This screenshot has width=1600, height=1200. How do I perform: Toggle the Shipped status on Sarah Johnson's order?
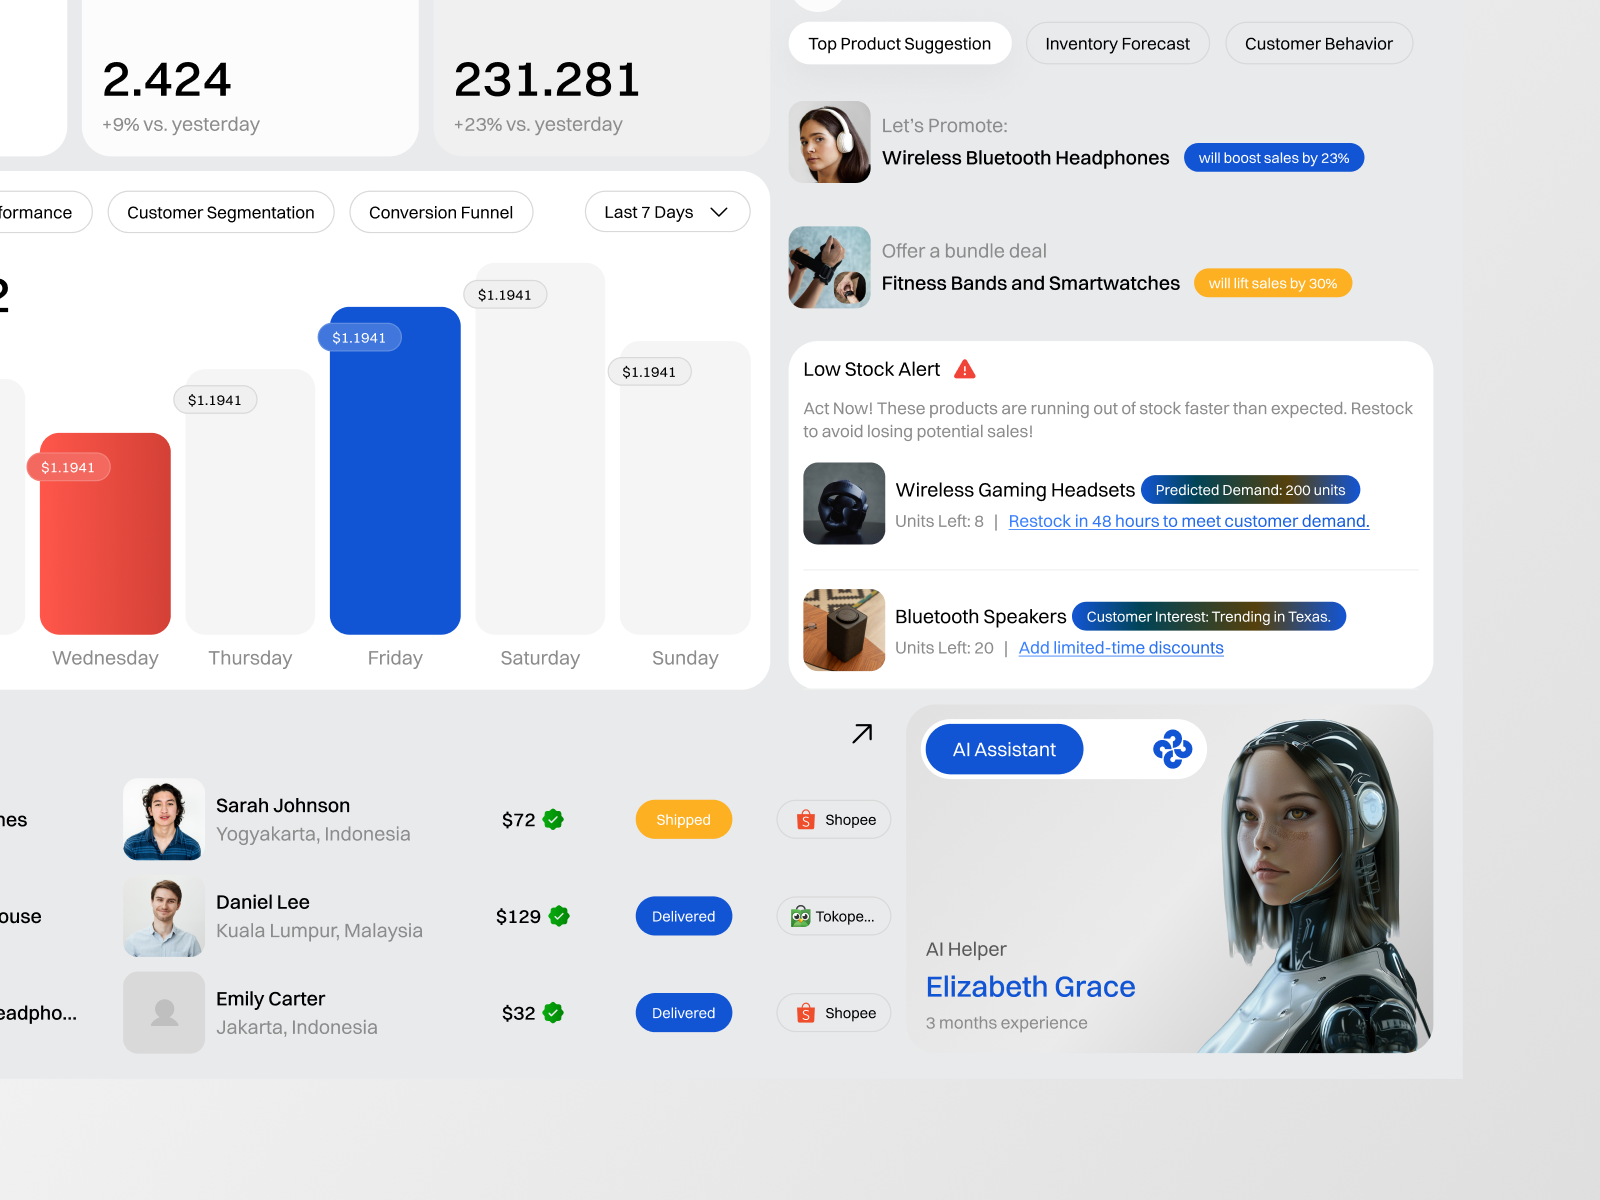tap(683, 819)
